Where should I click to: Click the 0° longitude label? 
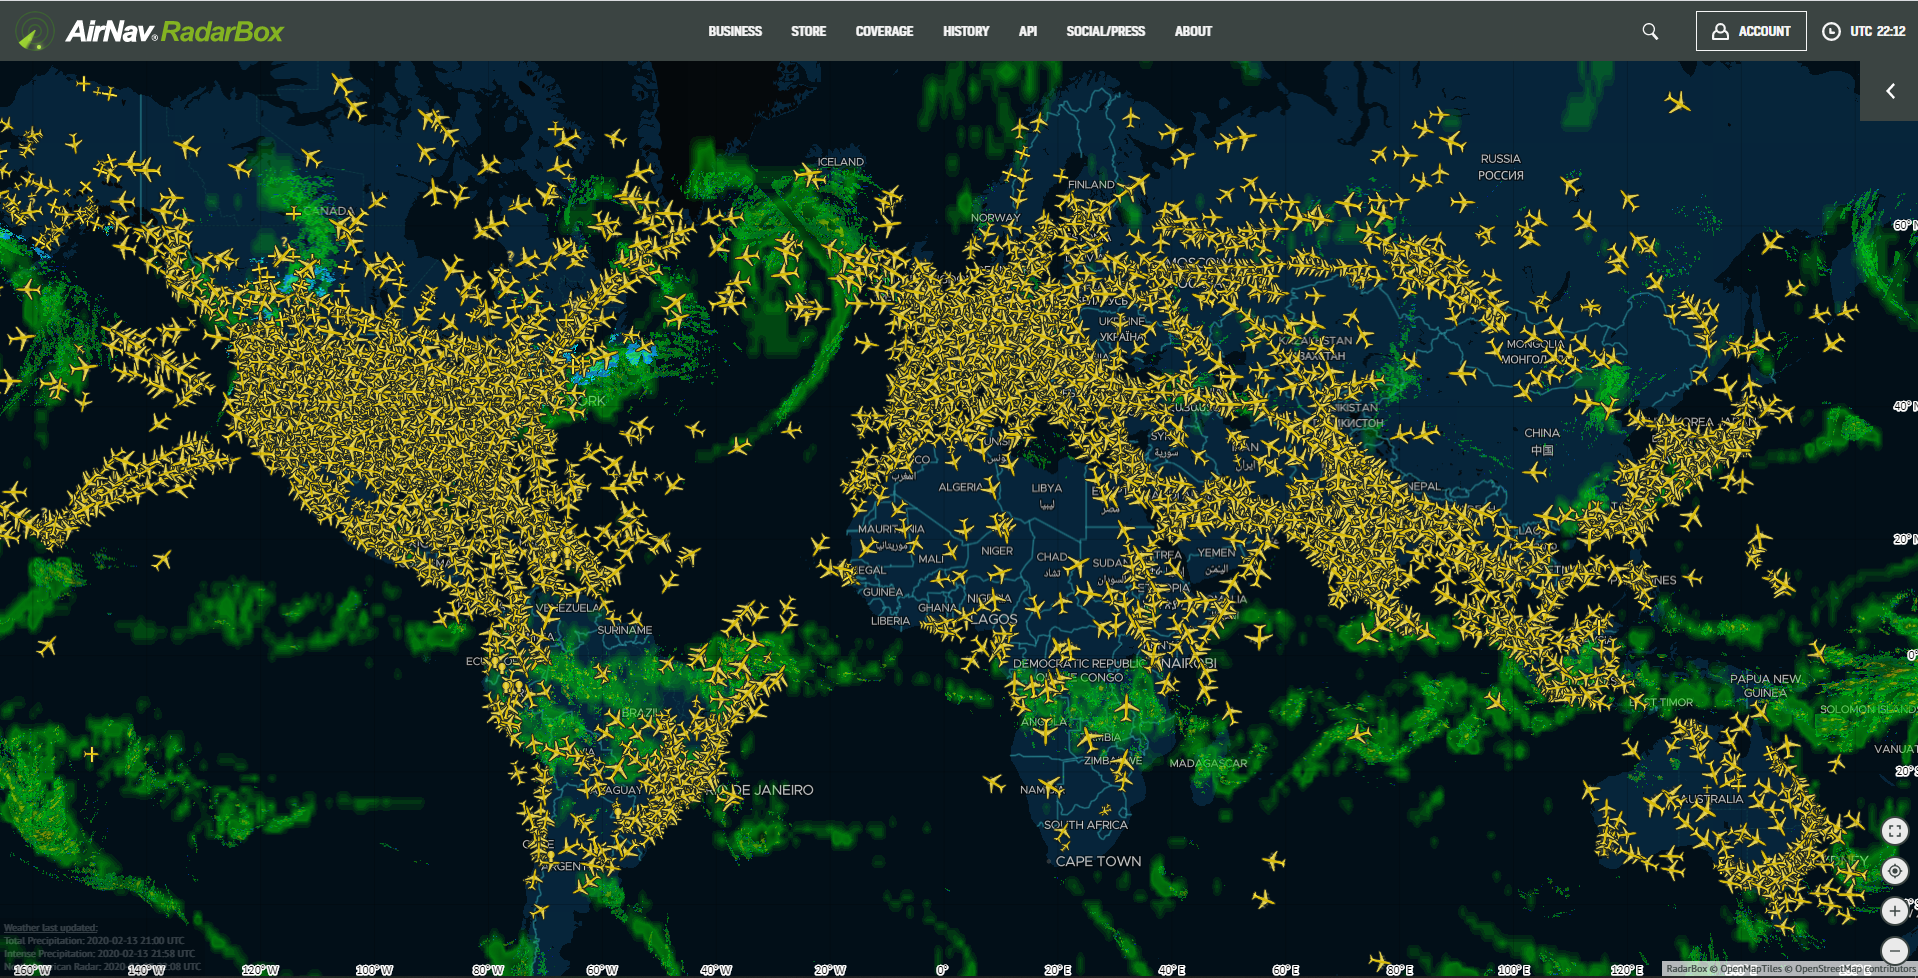(942, 970)
